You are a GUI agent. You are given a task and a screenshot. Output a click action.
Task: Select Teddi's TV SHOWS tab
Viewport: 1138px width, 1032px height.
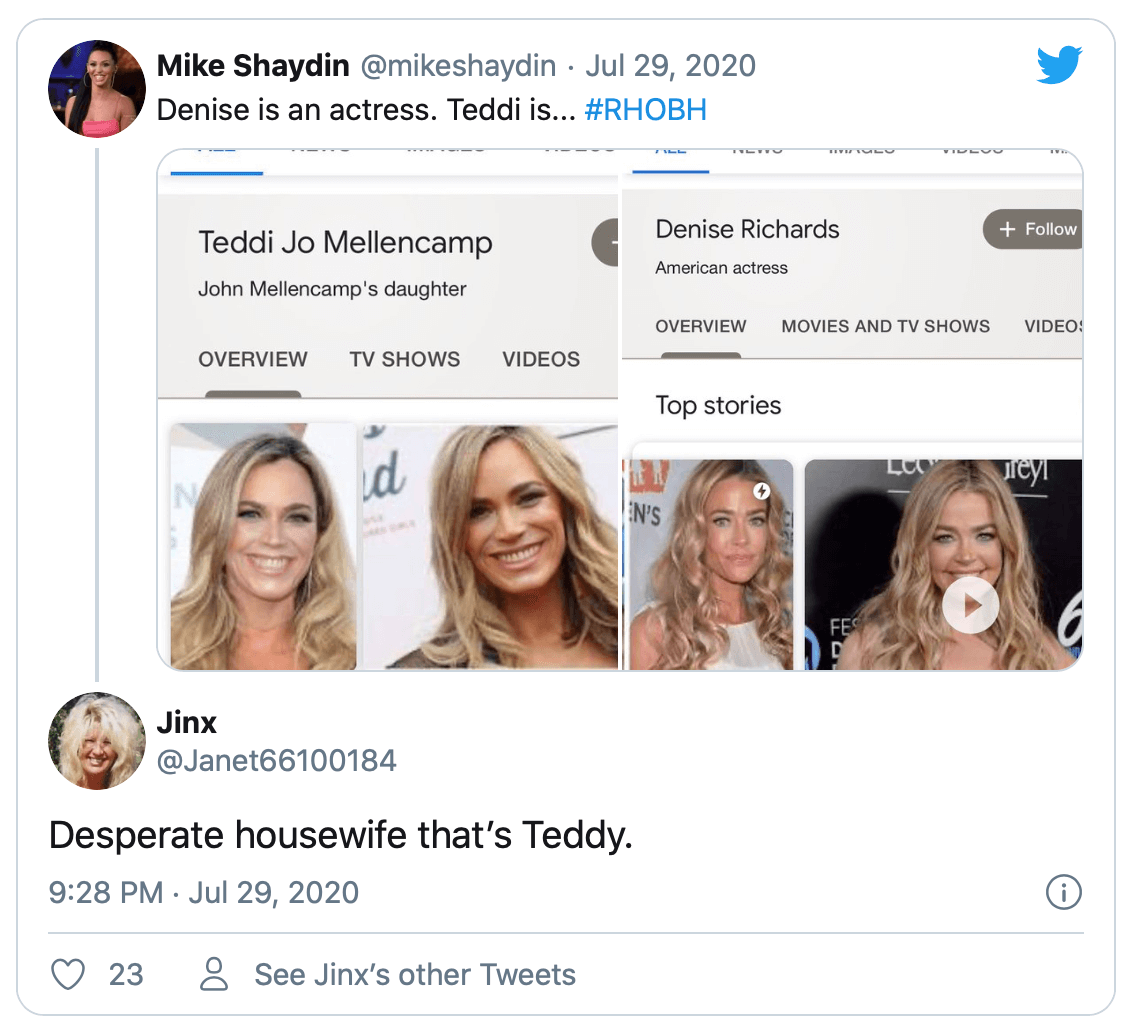pos(405,359)
